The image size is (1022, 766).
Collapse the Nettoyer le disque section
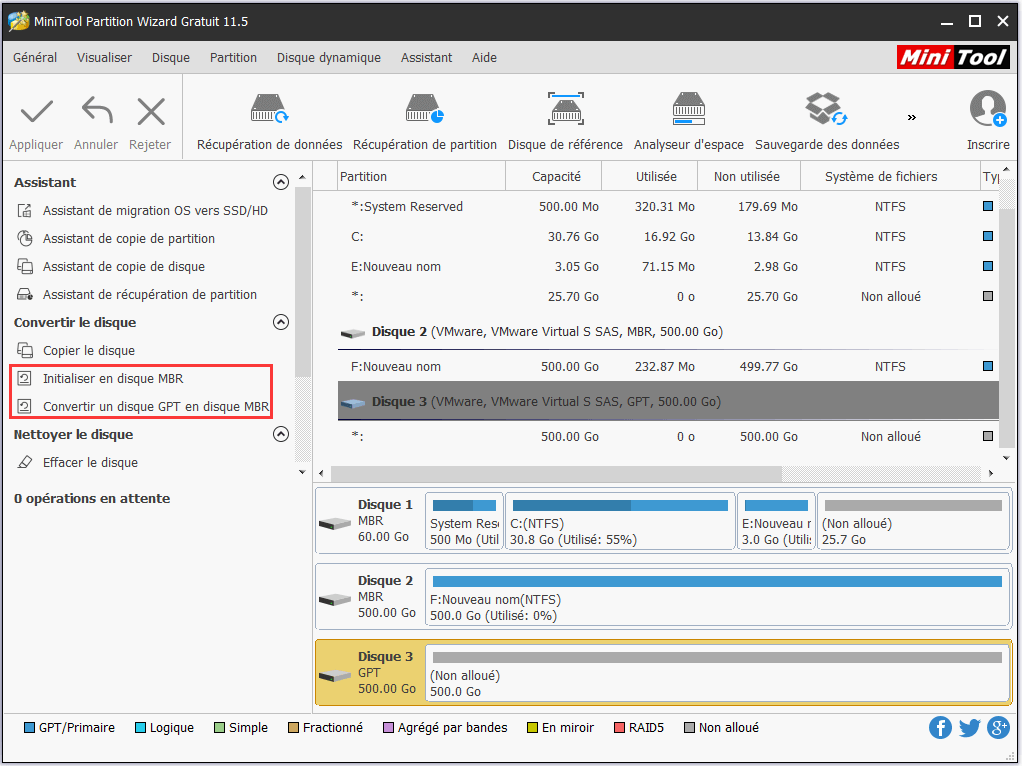tap(281, 435)
